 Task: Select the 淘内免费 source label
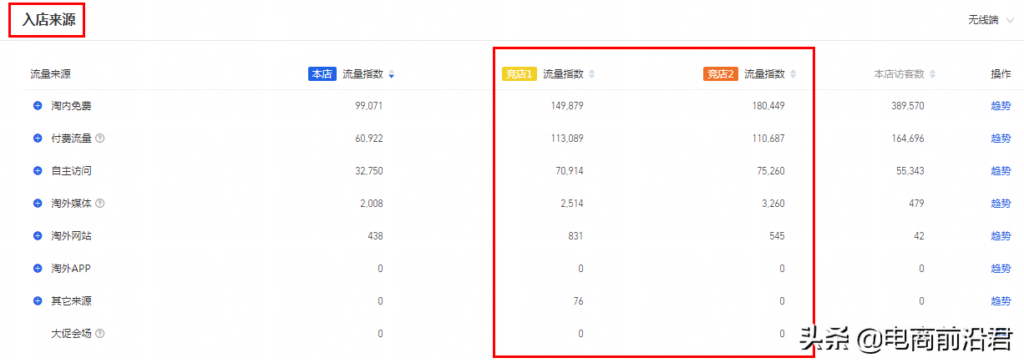coord(71,105)
